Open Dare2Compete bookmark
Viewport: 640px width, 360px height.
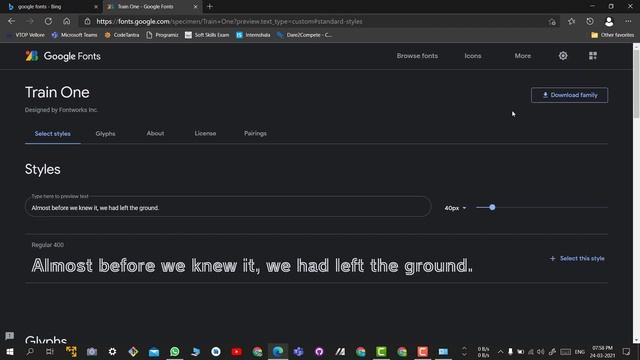tap(304, 35)
